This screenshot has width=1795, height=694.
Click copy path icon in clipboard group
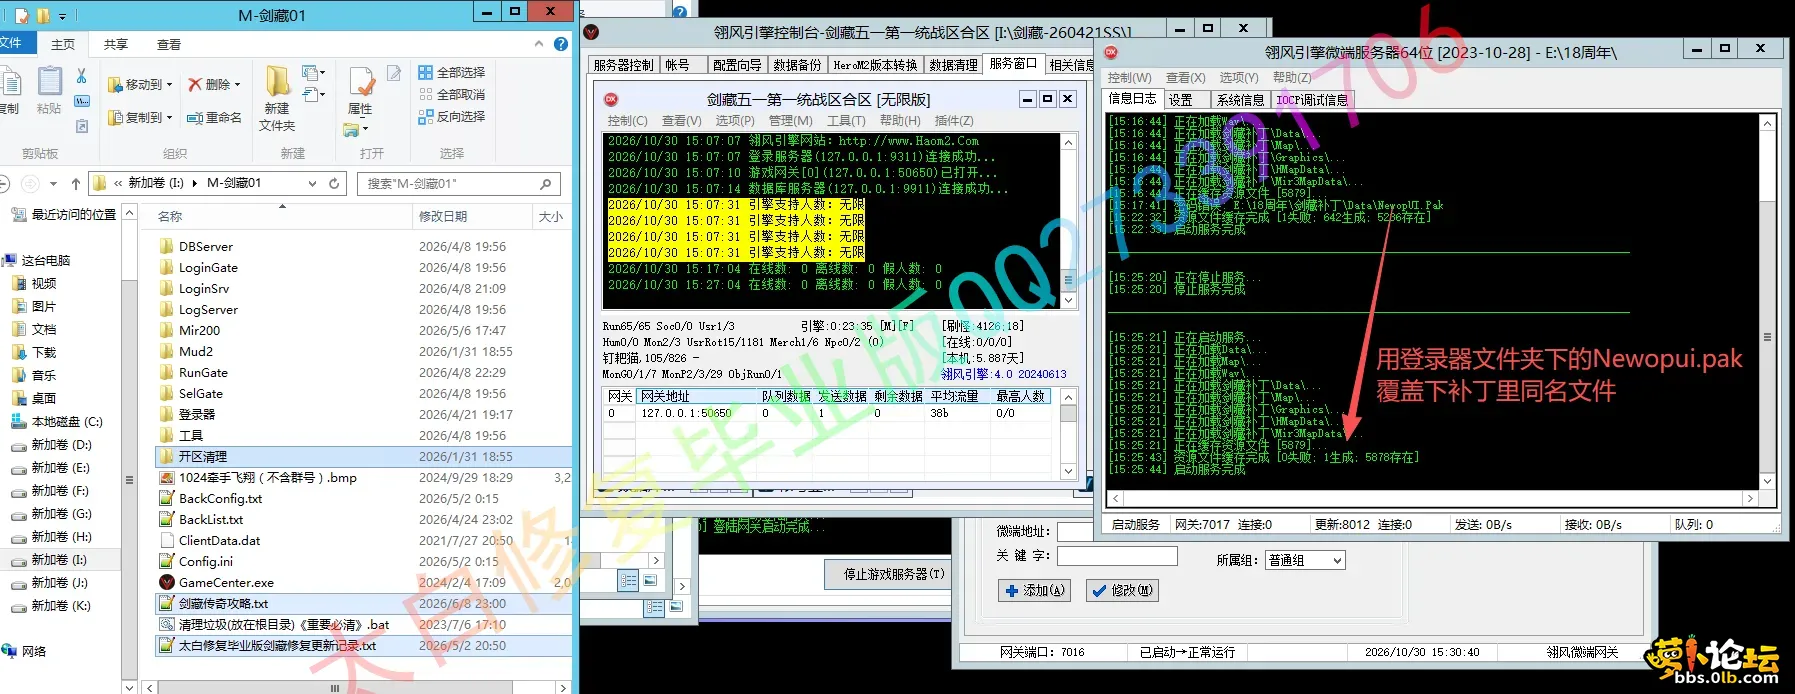click(x=82, y=101)
